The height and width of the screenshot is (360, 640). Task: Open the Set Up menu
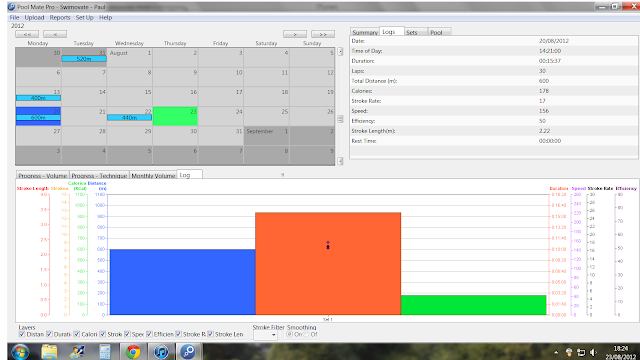coord(84,18)
